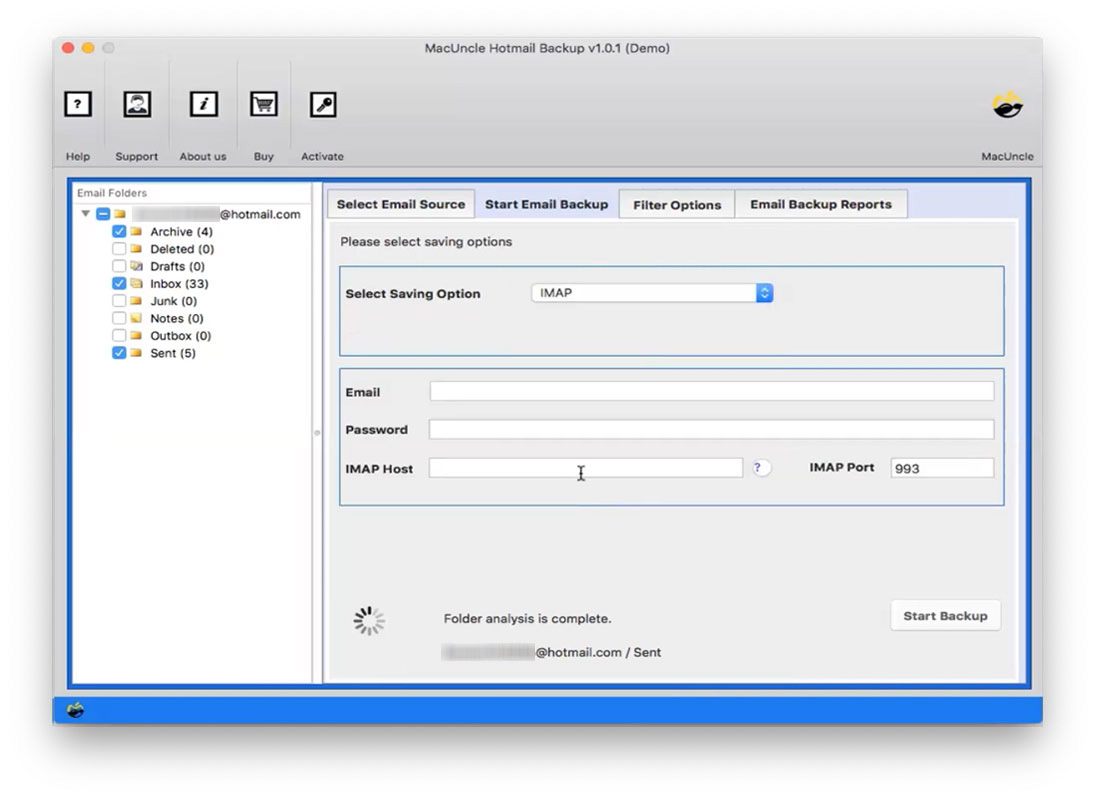Open the Help section
The height and width of the screenshot is (799, 1096).
(x=77, y=104)
